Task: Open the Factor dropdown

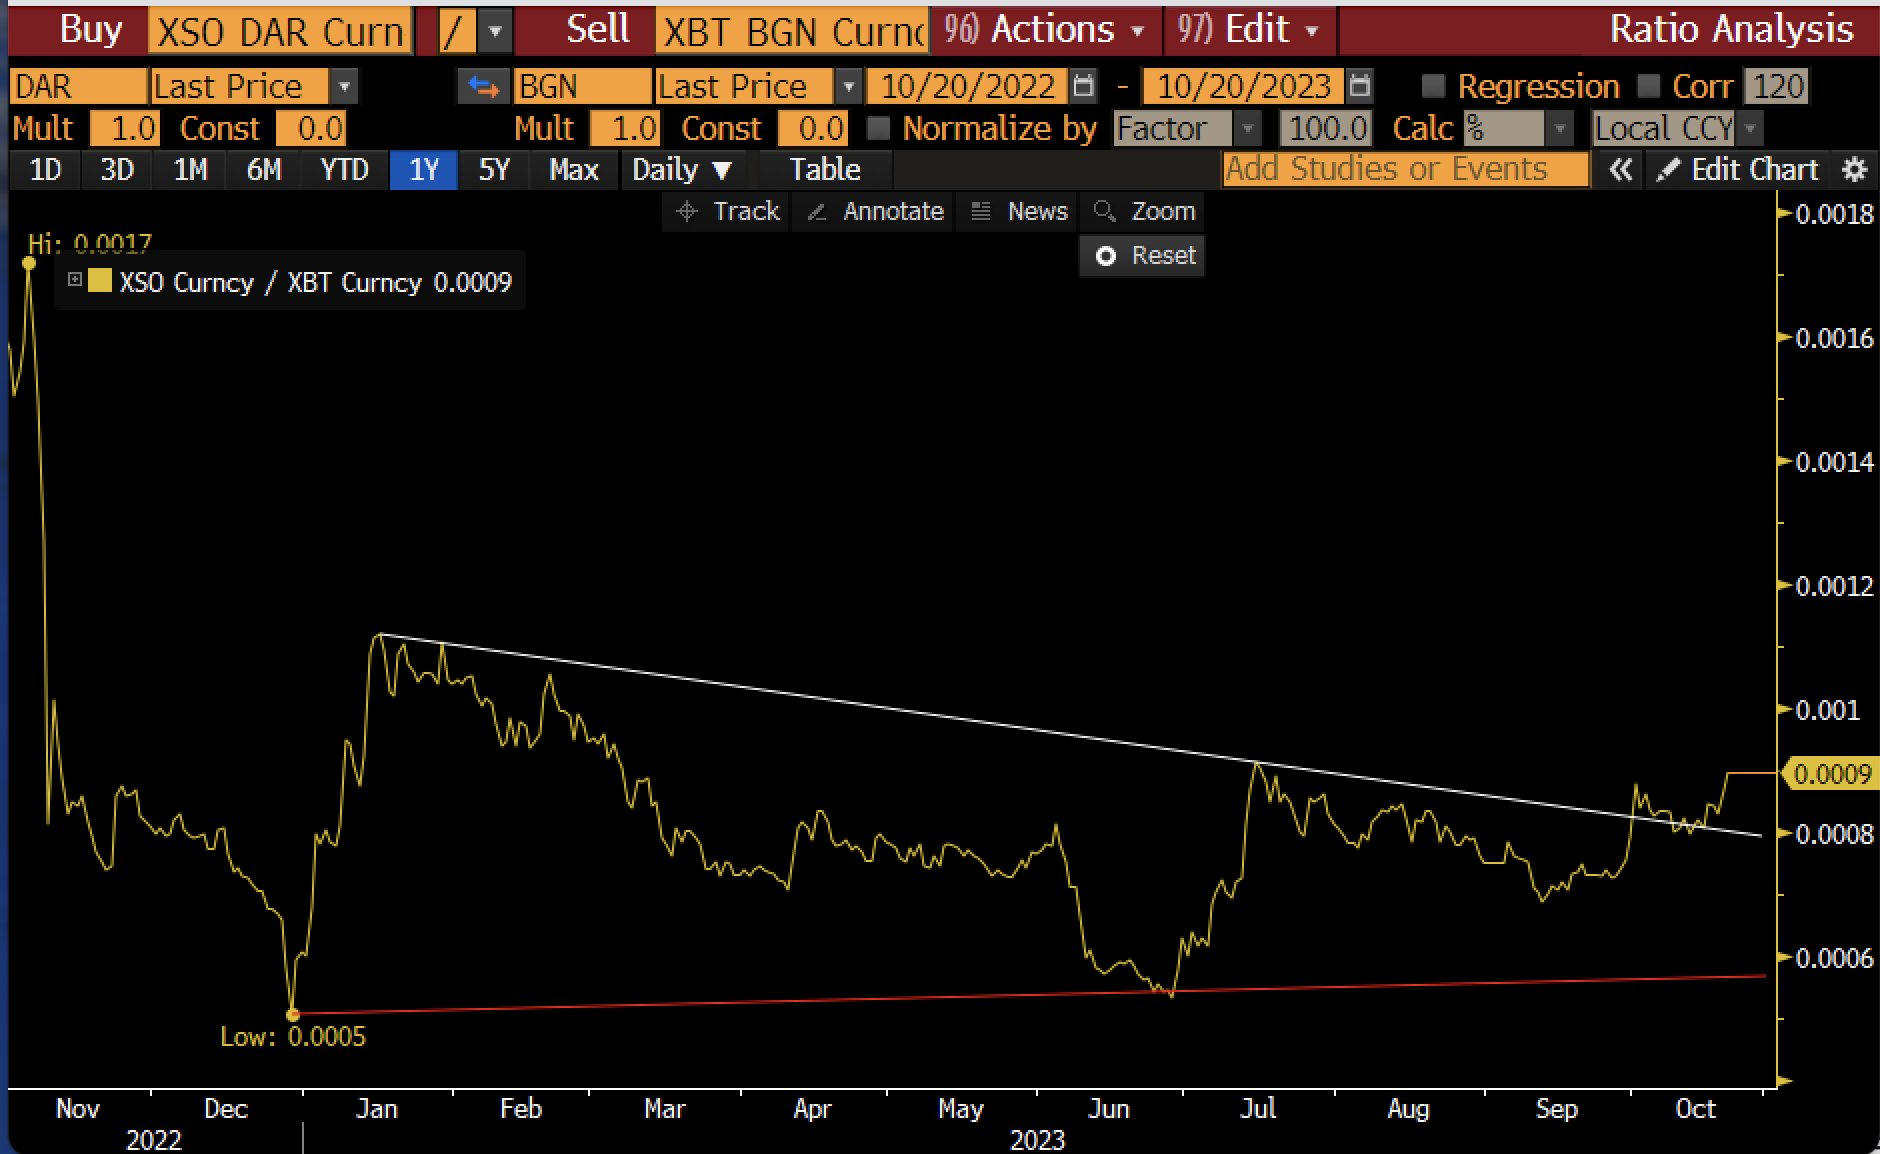Action: pos(1187,129)
